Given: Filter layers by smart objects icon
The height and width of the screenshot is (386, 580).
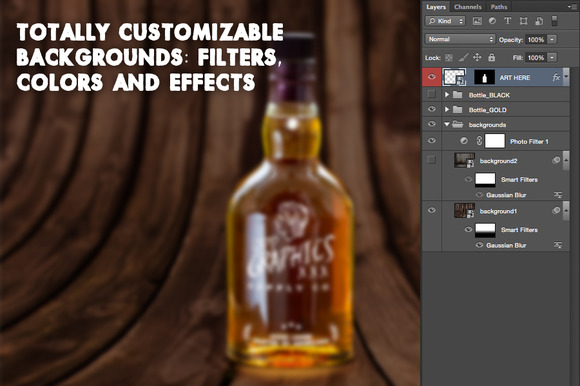Looking at the screenshot, I should click(x=539, y=21).
